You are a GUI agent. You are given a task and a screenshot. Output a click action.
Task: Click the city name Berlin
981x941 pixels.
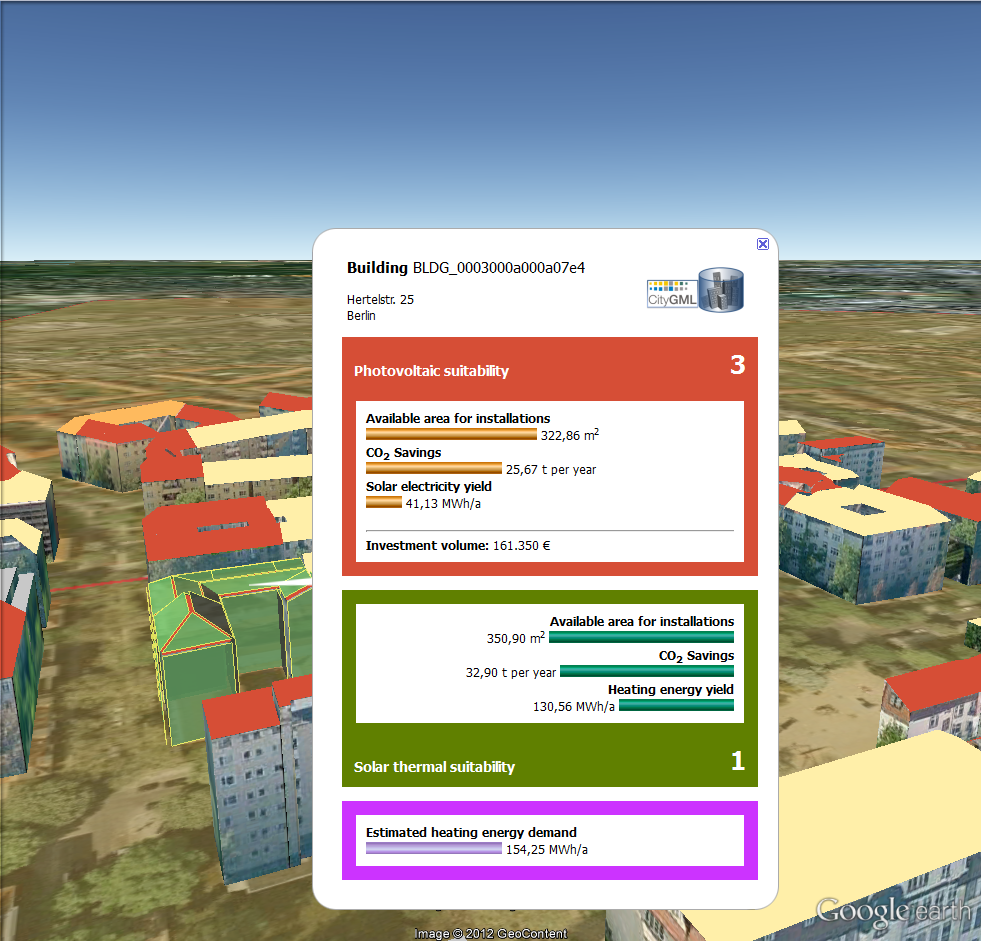[361, 315]
